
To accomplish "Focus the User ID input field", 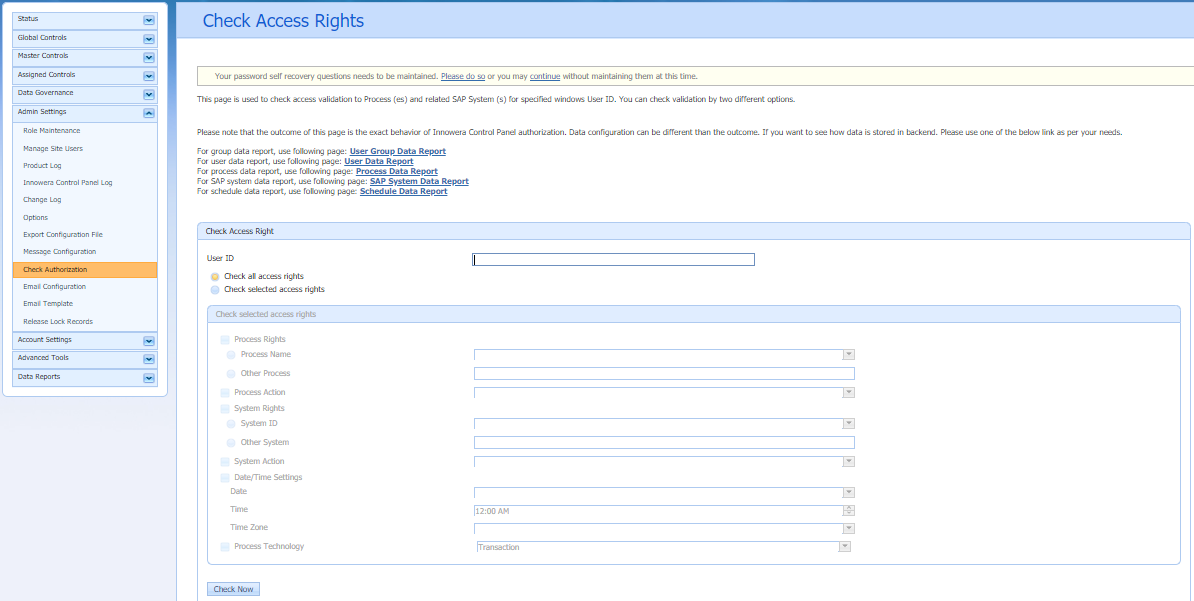I will [613, 260].
